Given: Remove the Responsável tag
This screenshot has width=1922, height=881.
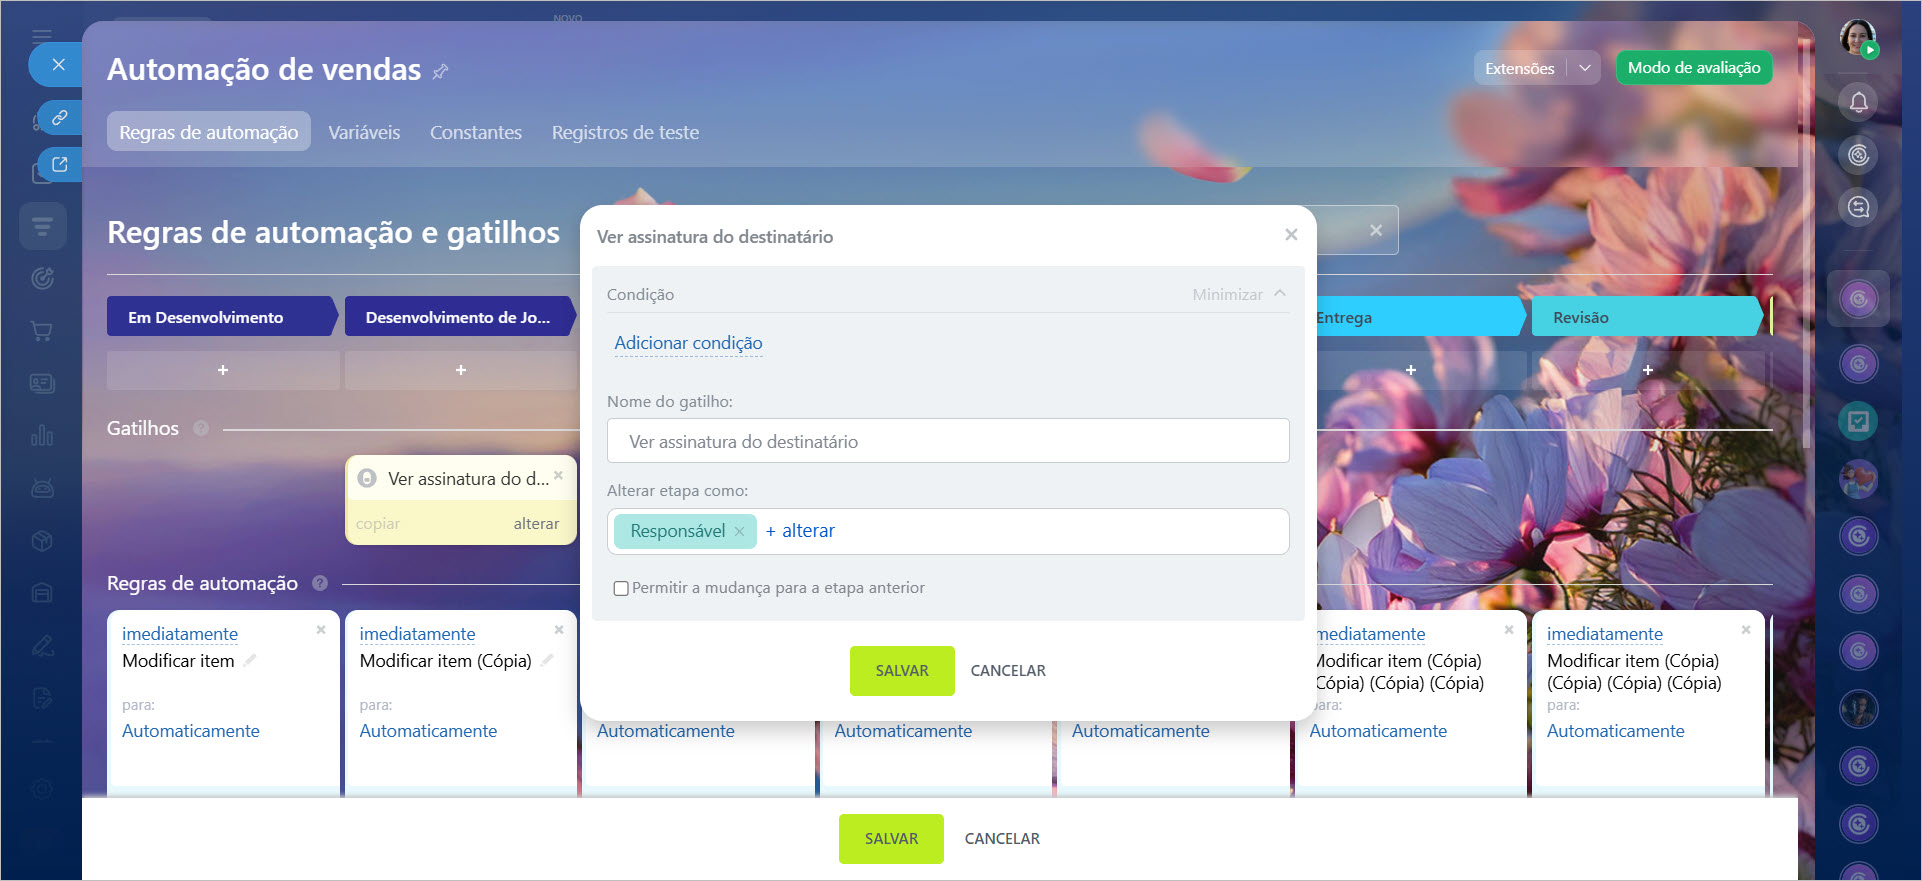Looking at the screenshot, I should tap(739, 532).
